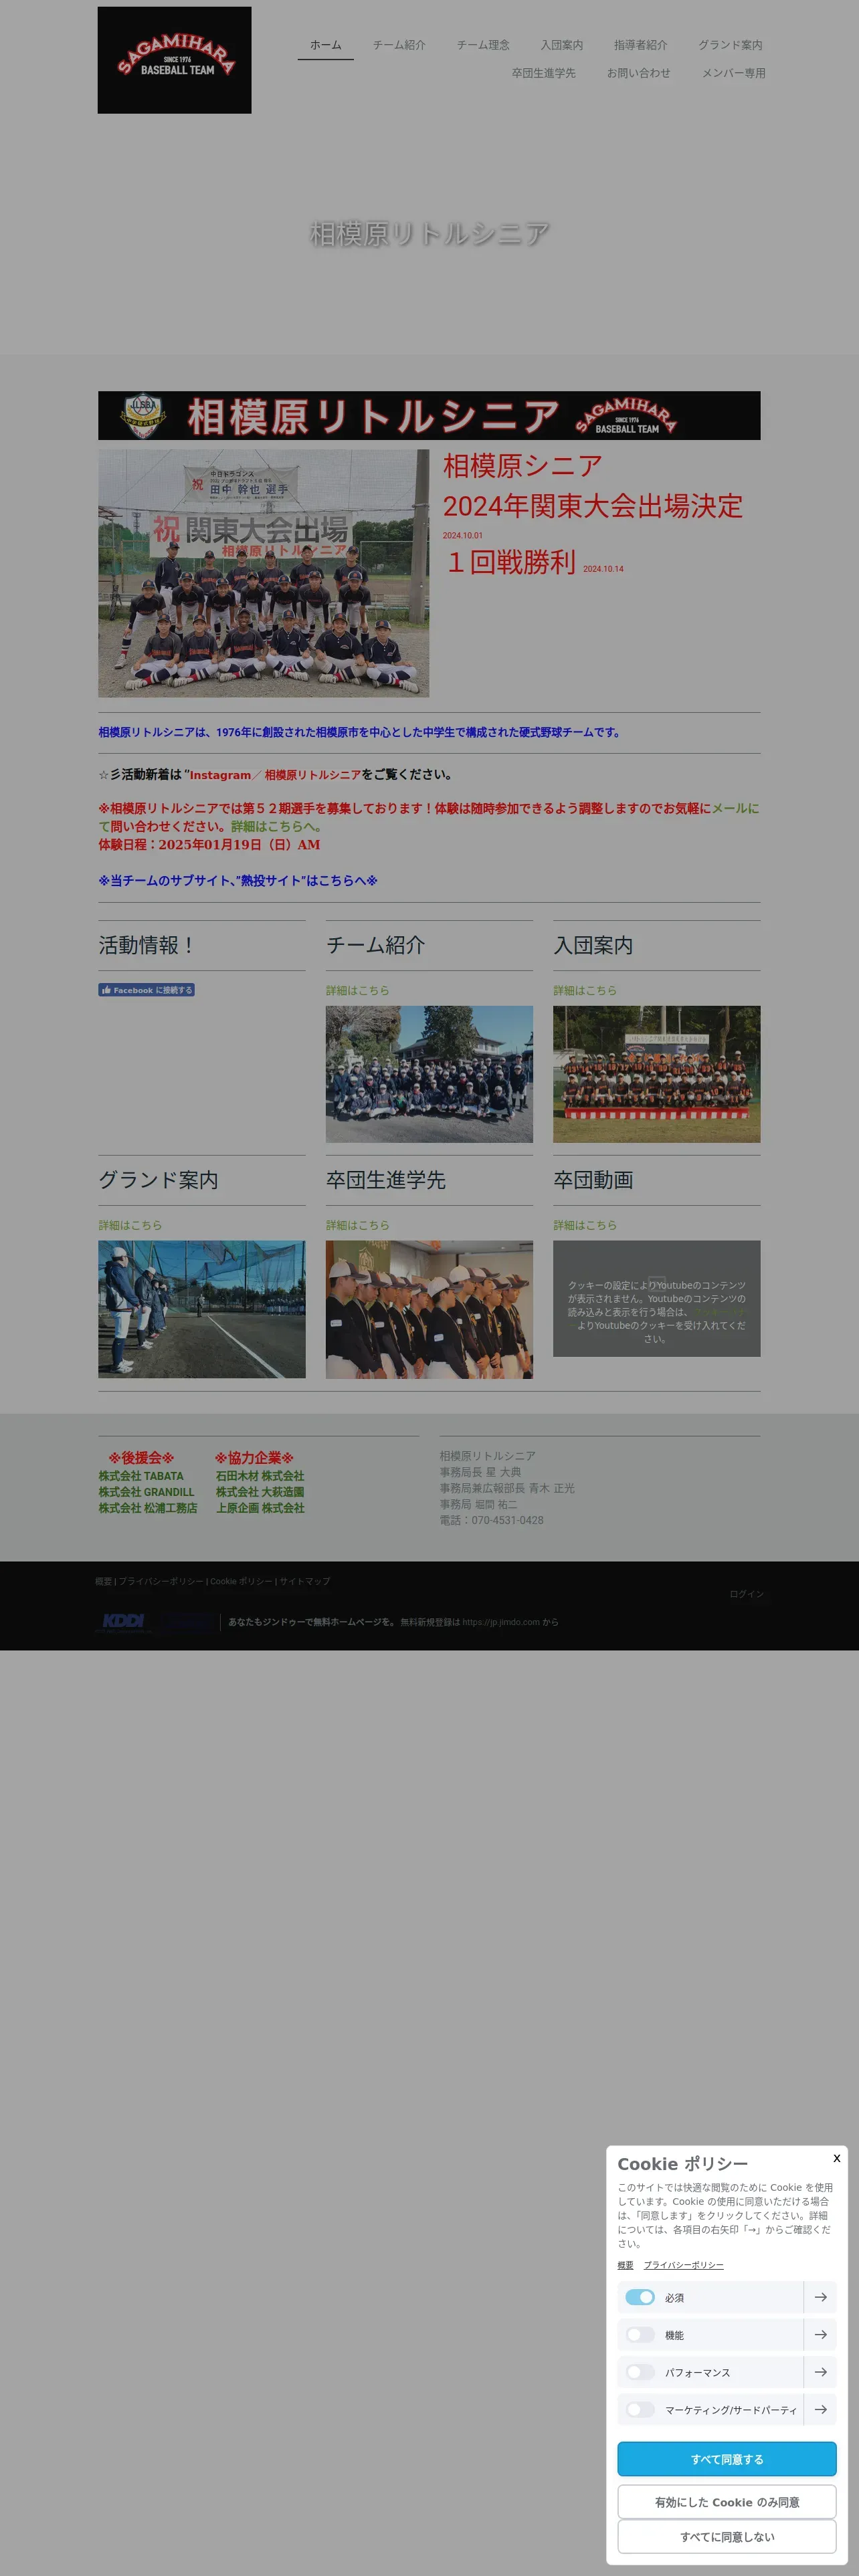
Task: Click 詳細はこちら under 入団案内
Action: 585,991
